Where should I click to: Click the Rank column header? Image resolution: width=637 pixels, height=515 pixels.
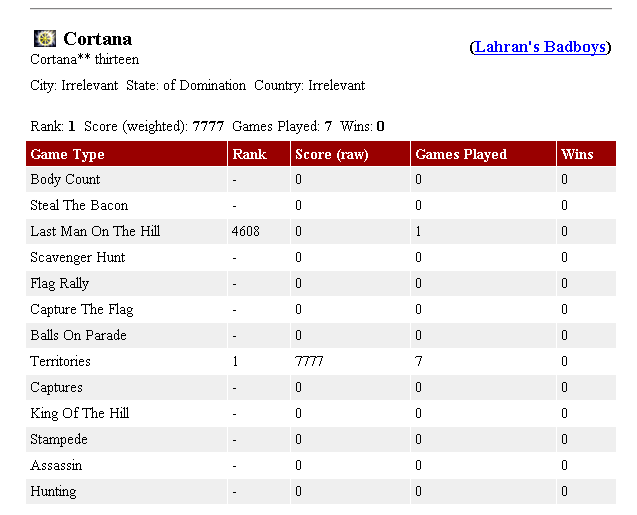pyautogui.click(x=249, y=154)
